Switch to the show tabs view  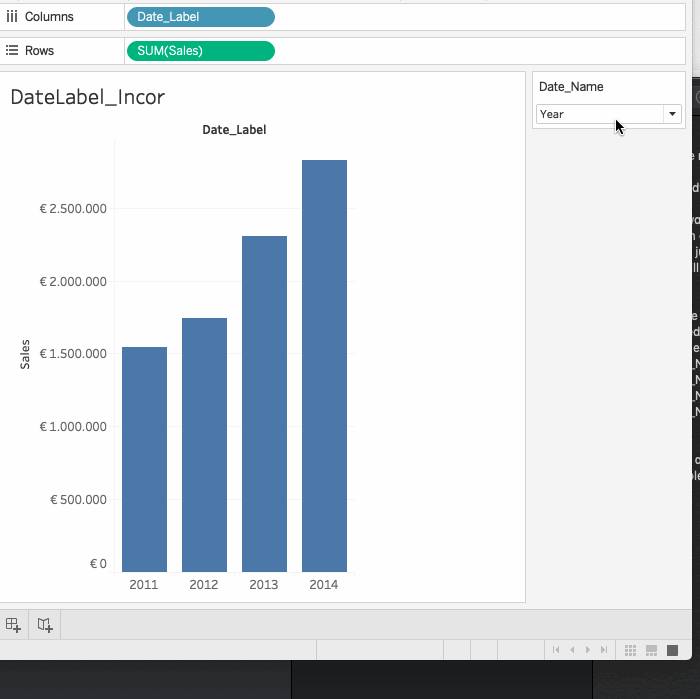click(672, 650)
